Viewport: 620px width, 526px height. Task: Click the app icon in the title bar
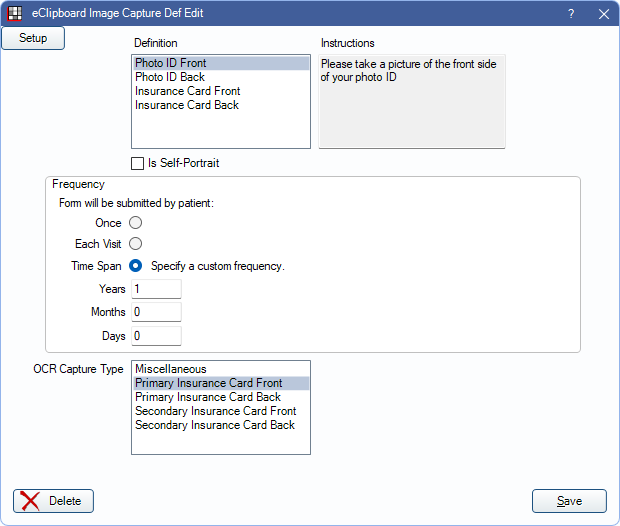pyautogui.click(x=15, y=14)
